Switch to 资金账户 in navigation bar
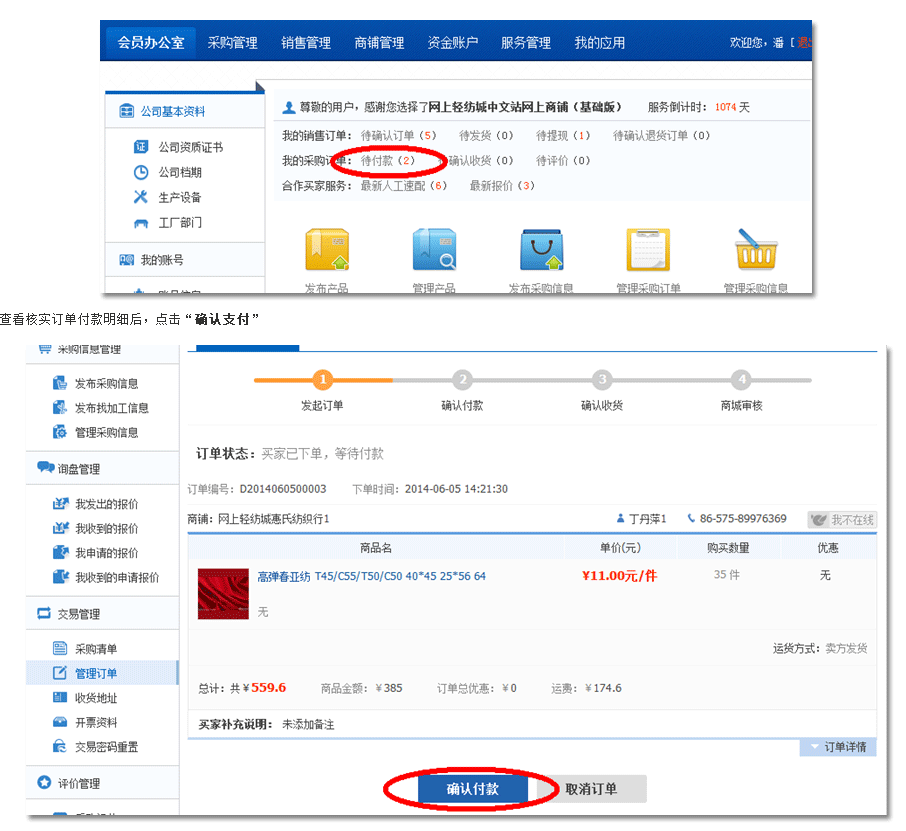The height and width of the screenshot is (831, 906). 453,43
